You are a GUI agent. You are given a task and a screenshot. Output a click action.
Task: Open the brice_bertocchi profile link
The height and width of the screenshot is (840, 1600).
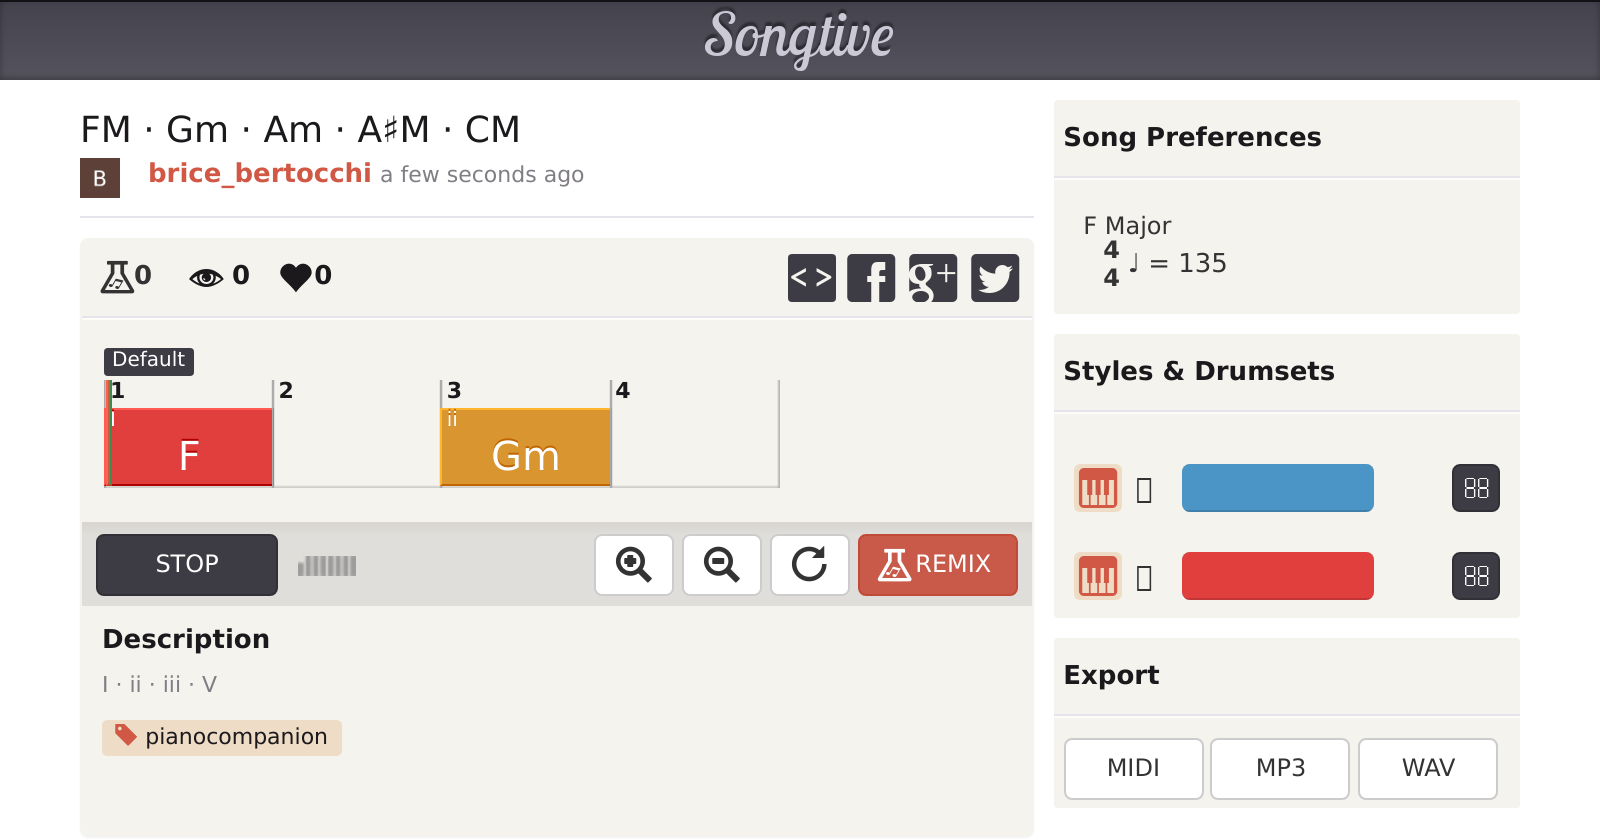260,174
